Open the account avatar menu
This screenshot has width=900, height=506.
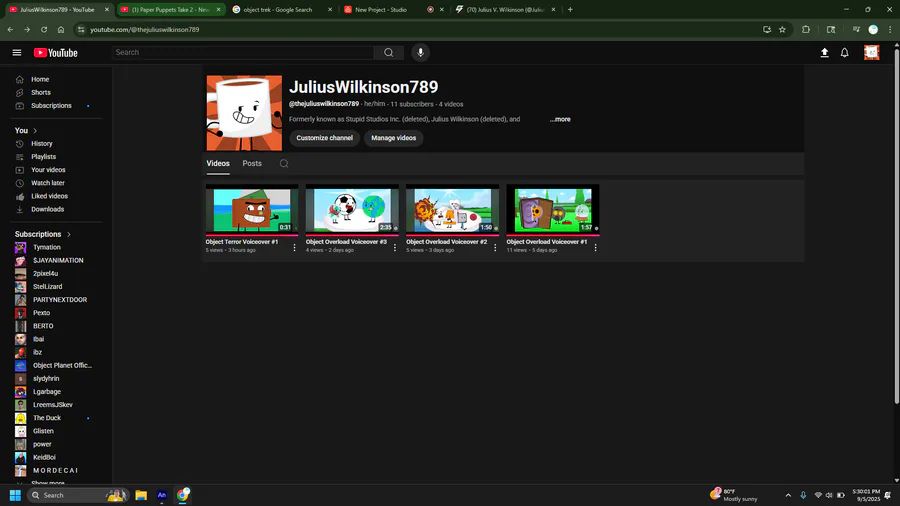click(871, 53)
